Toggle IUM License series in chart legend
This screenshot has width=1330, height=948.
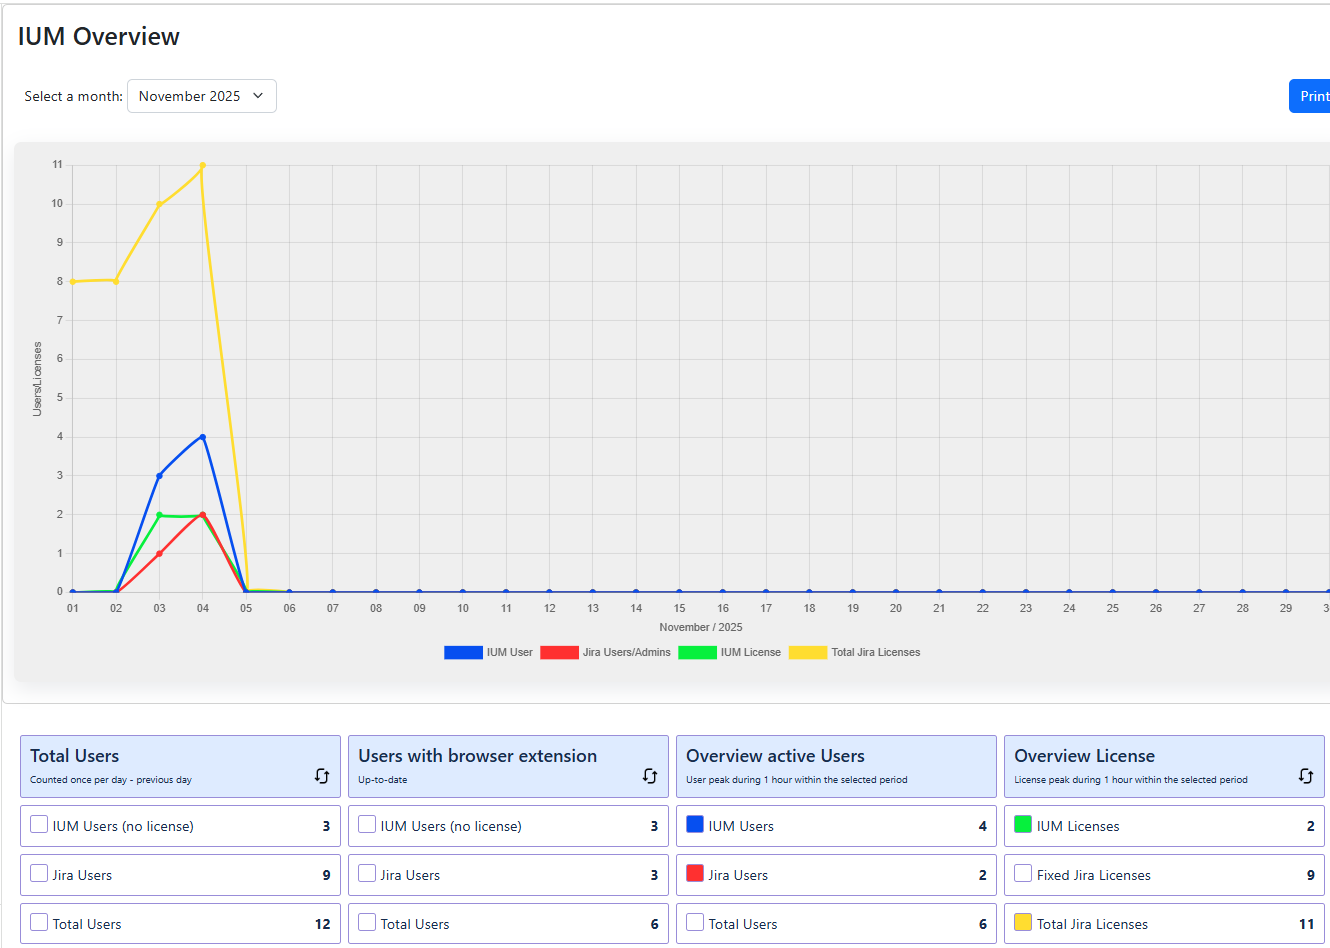729,653
